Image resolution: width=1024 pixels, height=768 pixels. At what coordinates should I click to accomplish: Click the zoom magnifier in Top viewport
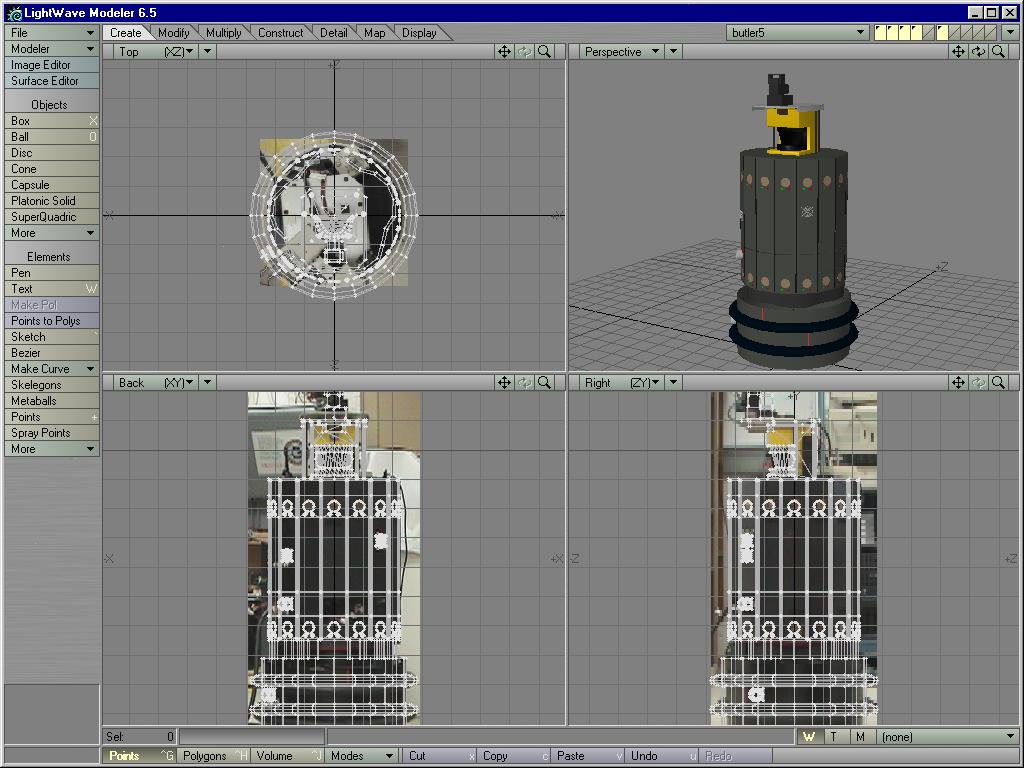(x=545, y=52)
